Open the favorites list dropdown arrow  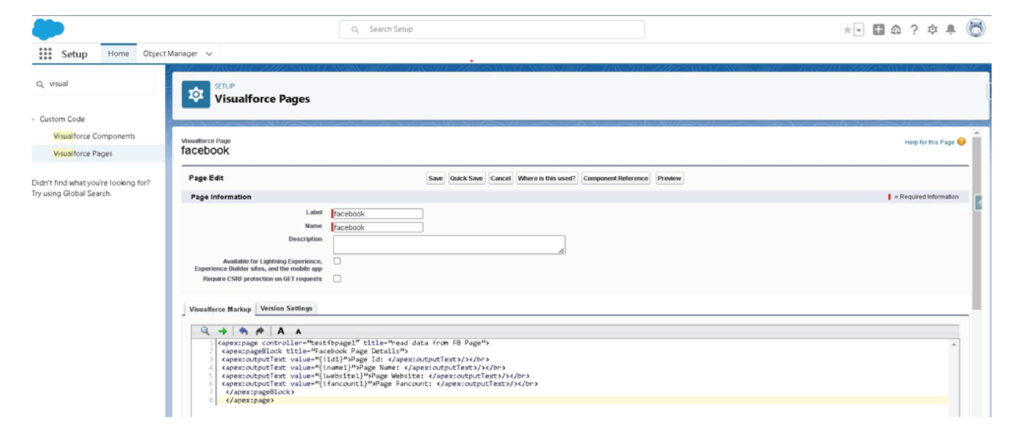tap(859, 29)
